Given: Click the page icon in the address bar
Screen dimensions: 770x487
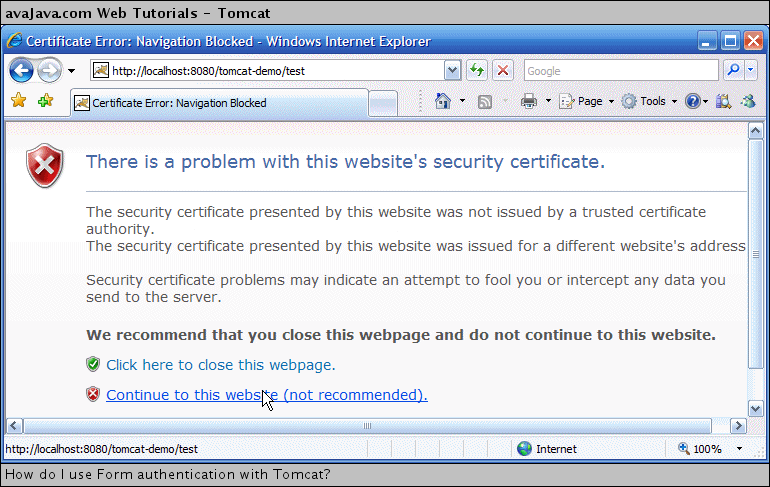Looking at the screenshot, I should [x=101, y=70].
